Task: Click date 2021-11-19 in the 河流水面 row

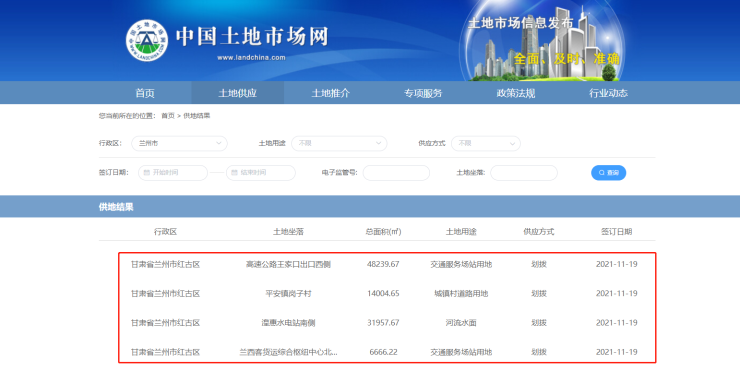Action: (x=616, y=323)
